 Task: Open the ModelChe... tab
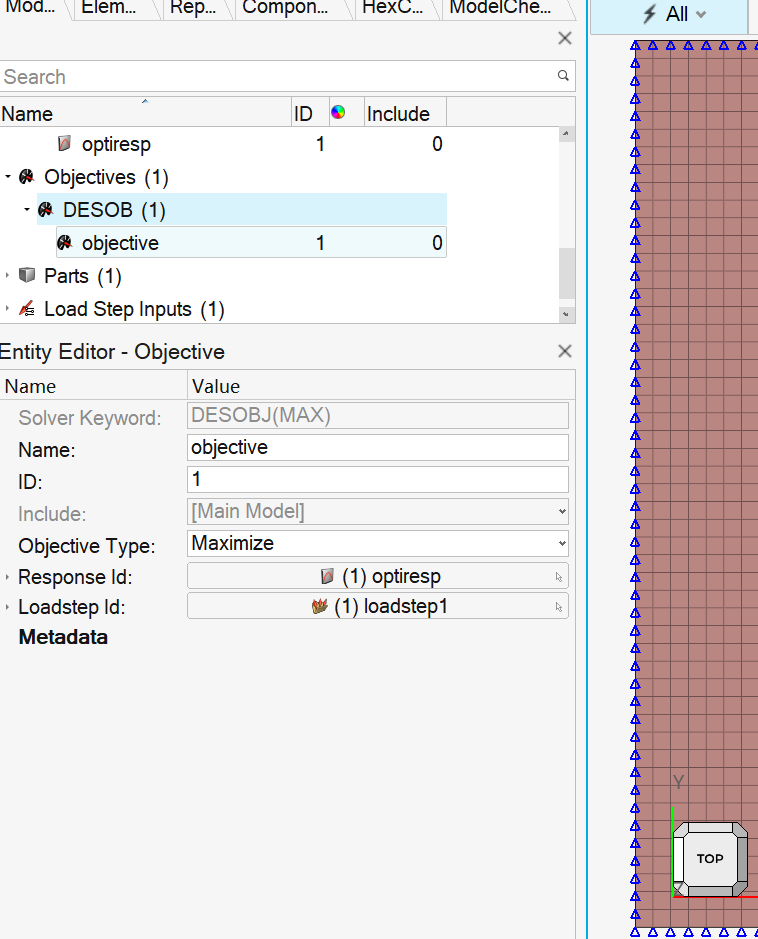502,8
